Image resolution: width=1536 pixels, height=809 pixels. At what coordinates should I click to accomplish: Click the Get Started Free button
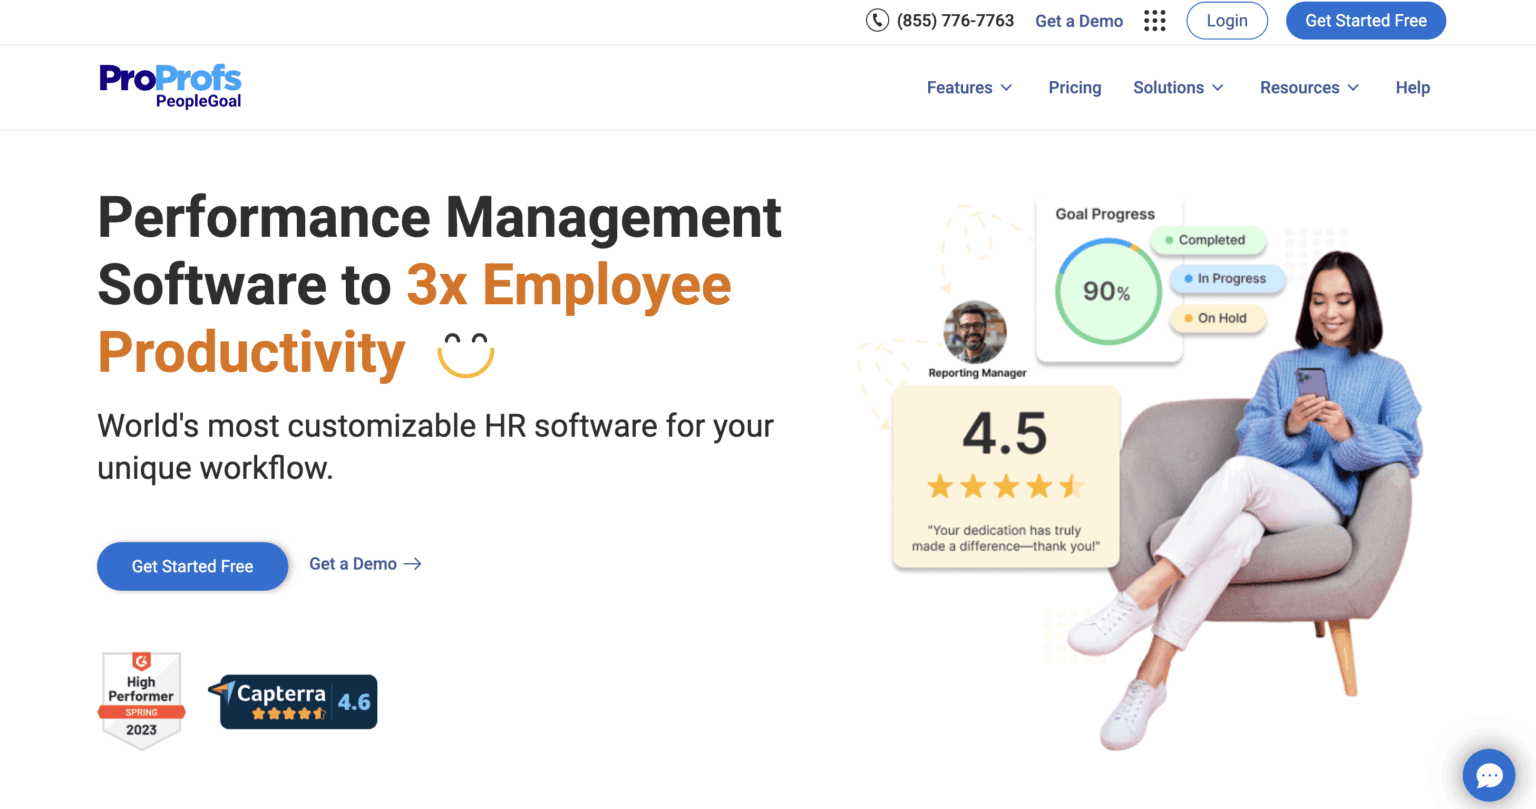tap(192, 566)
